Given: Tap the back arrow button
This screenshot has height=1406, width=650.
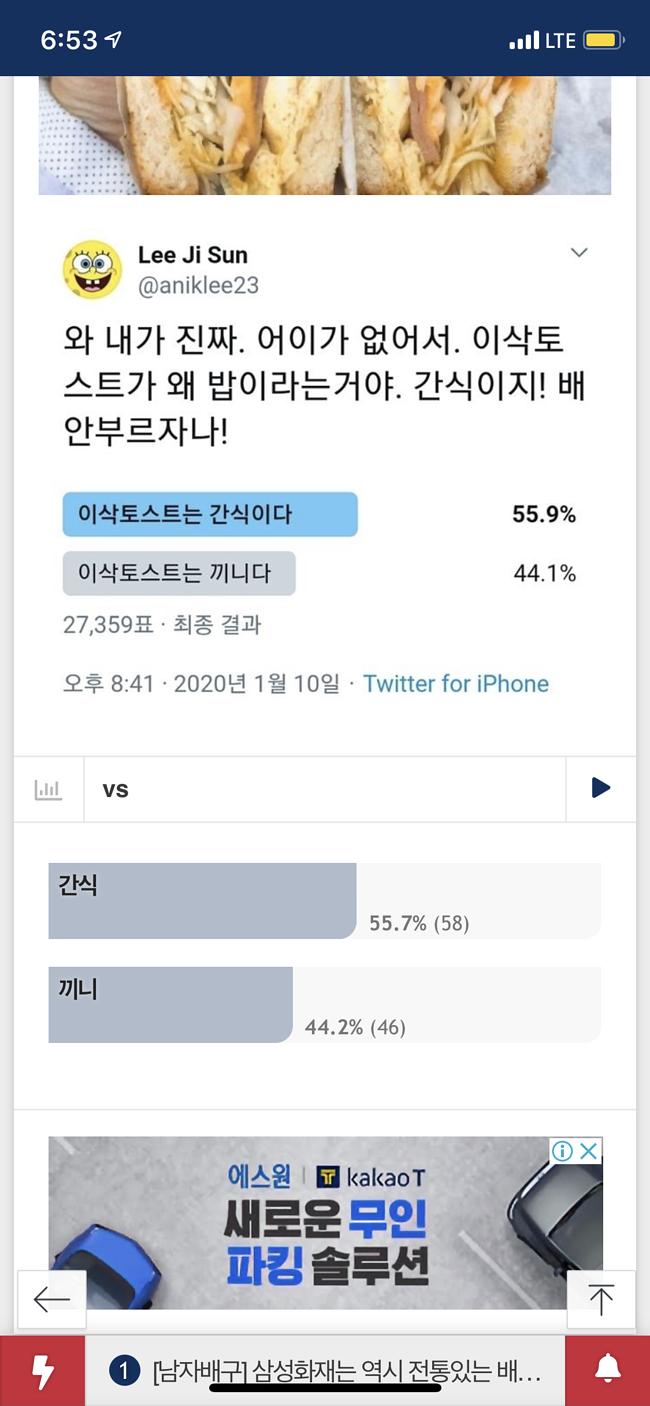Looking at the screenshot, I should coord(51,1299).
